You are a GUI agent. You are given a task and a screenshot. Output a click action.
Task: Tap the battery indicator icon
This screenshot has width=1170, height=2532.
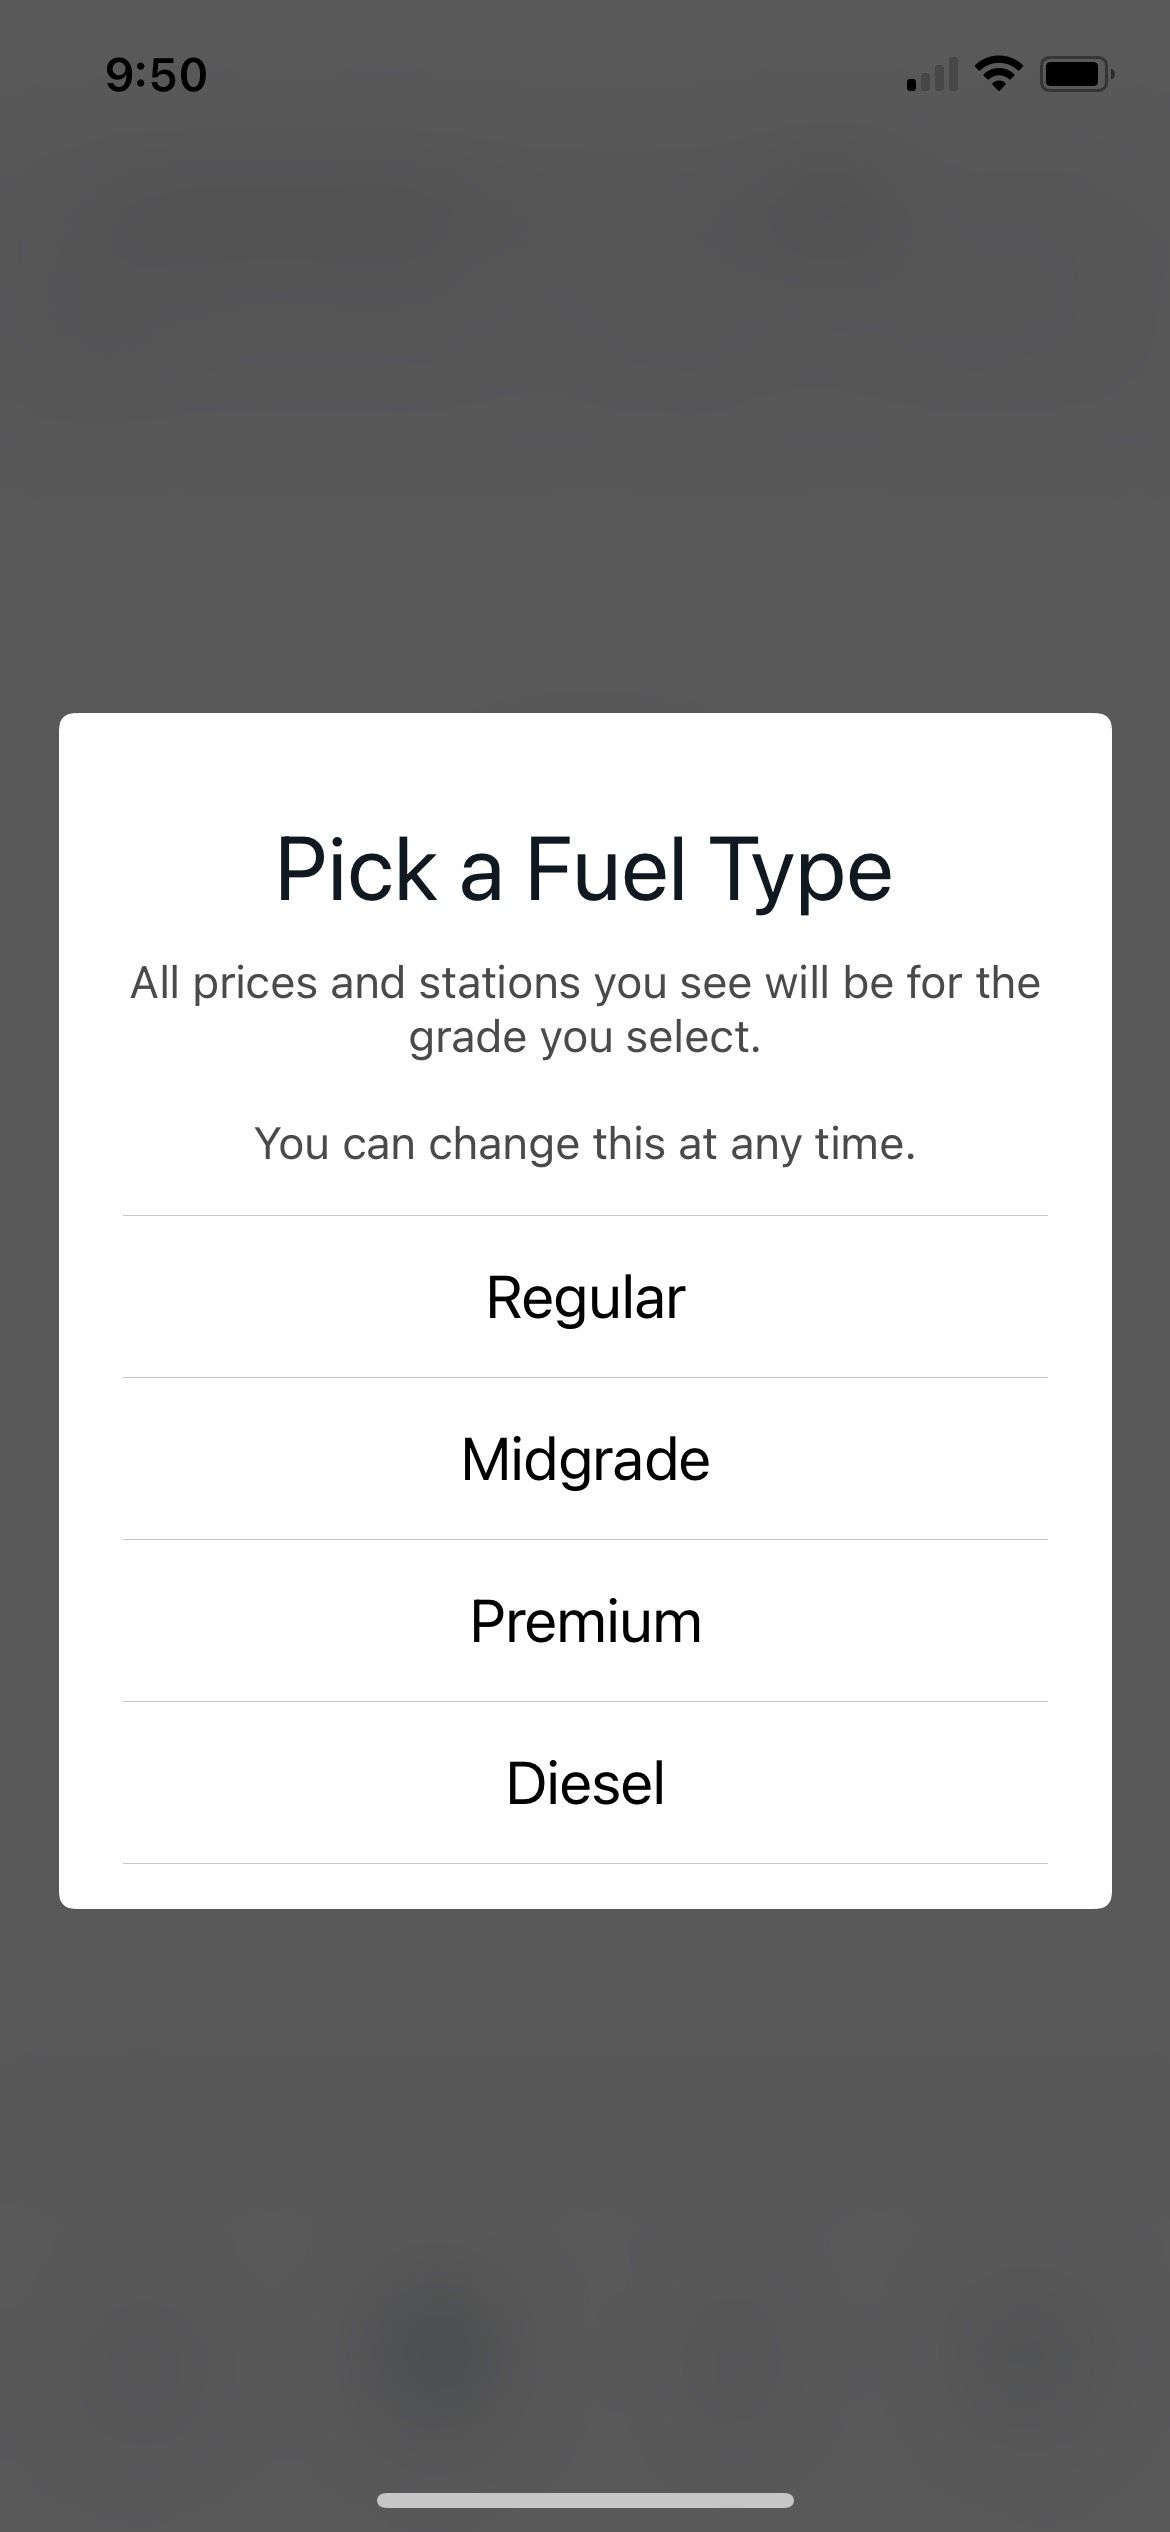[1077, 74]
